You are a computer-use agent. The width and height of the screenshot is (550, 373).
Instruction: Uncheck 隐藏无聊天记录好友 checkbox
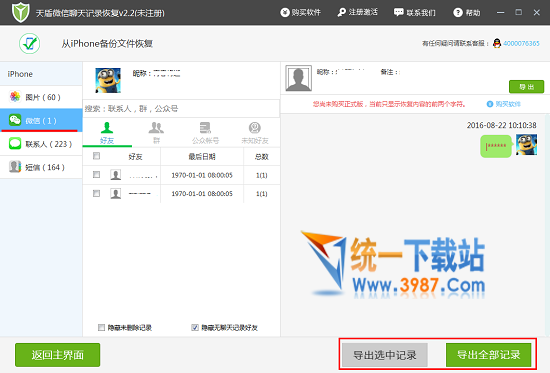pos(195,327)
